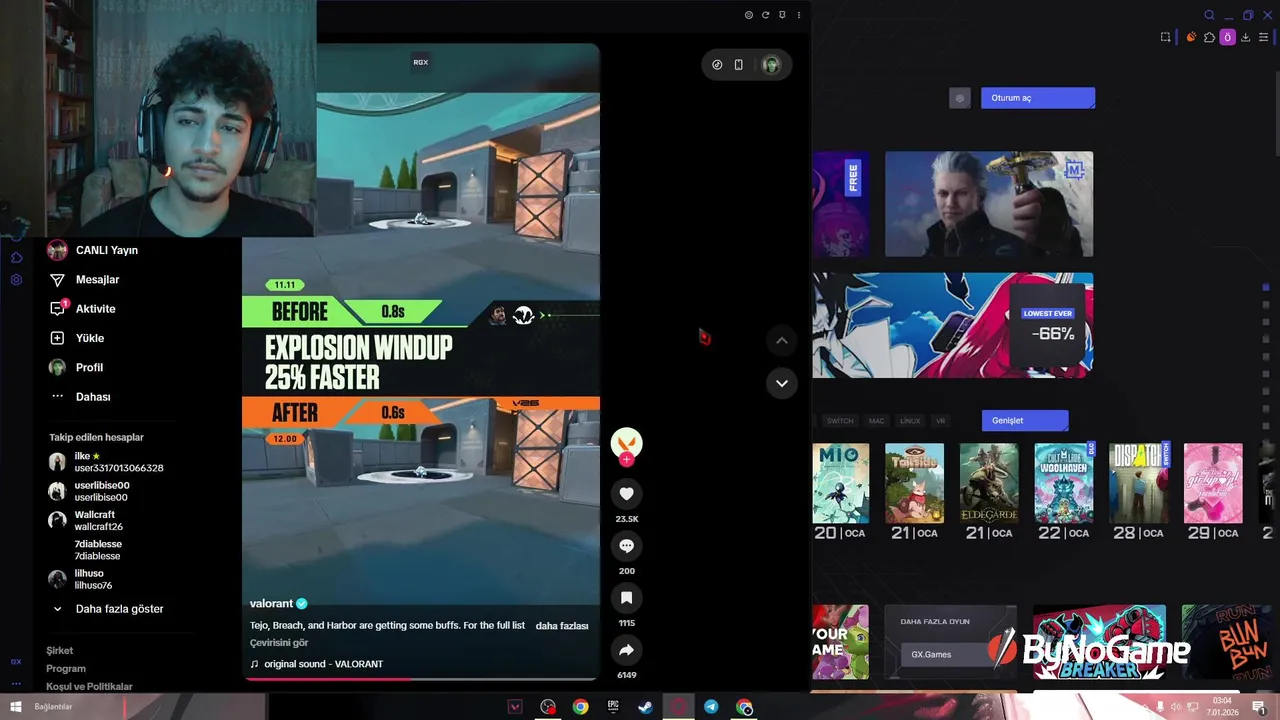This screenshot has height=720, width=1280.
Task: Bookmark the video
Action: tap(626, 598)
